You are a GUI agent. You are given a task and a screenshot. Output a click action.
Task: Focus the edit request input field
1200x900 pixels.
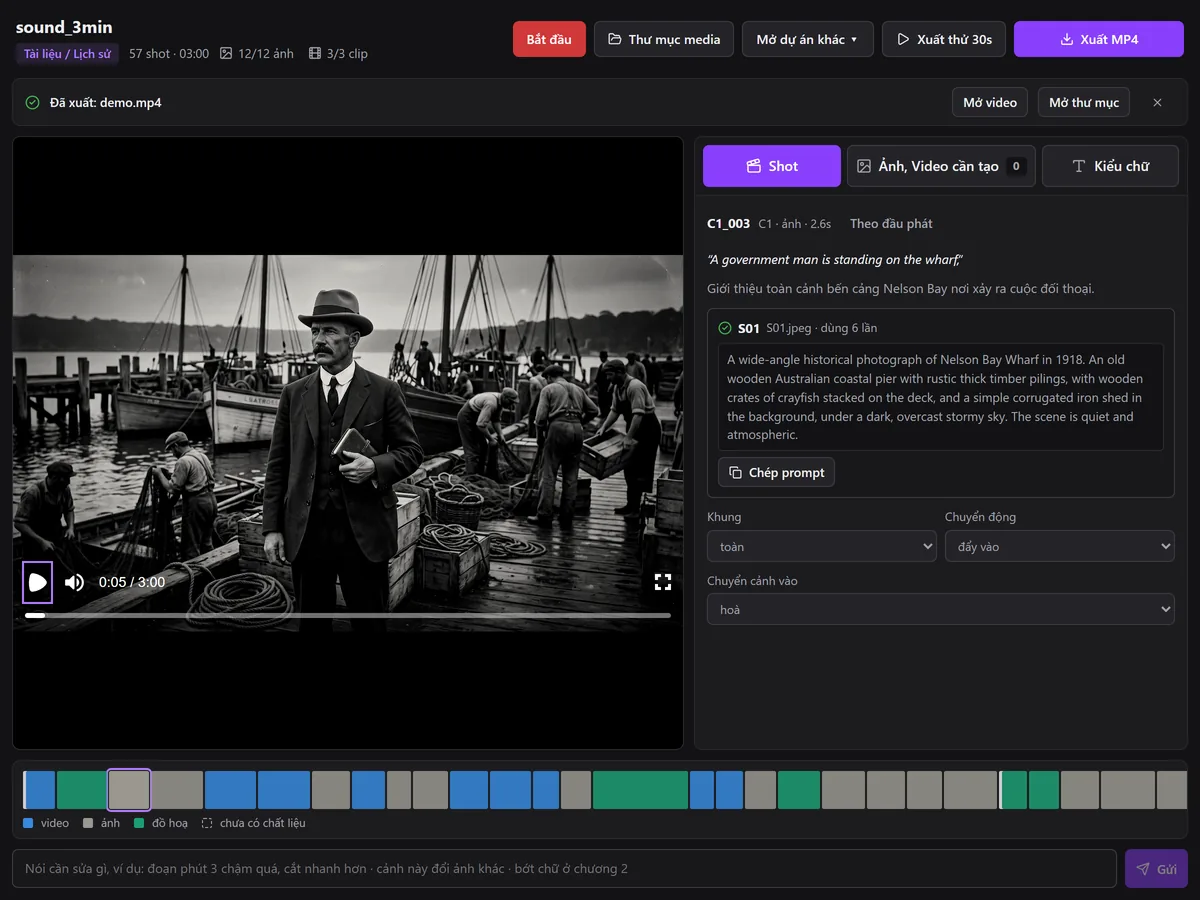point(564,868)
